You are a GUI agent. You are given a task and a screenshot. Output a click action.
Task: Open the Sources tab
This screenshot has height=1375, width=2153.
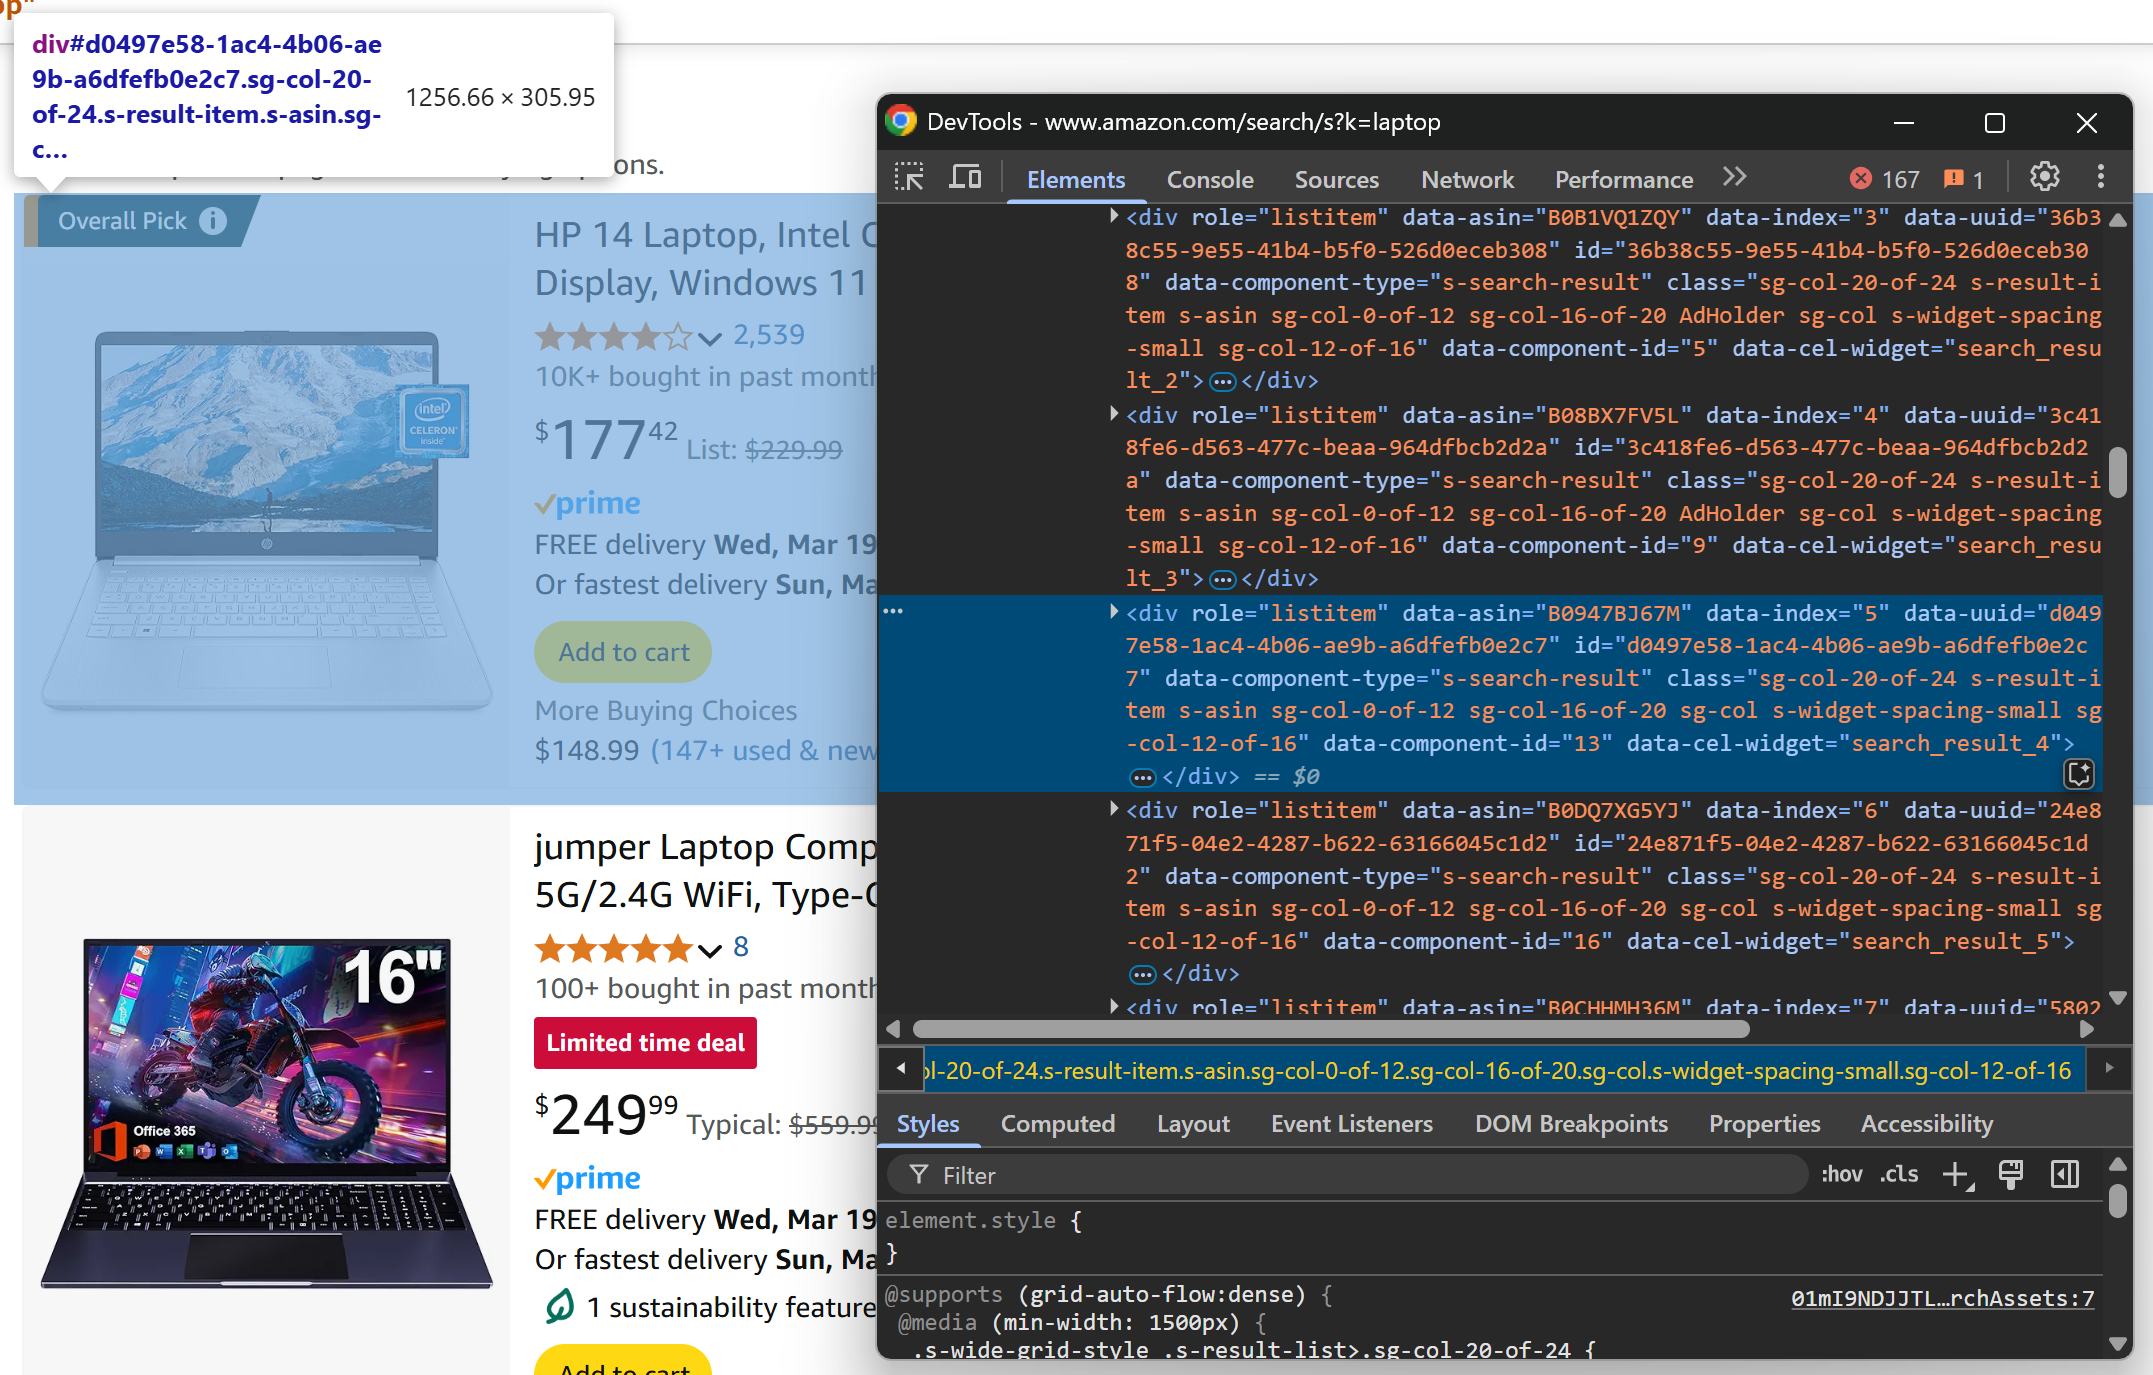click(x=1336, y=179)
